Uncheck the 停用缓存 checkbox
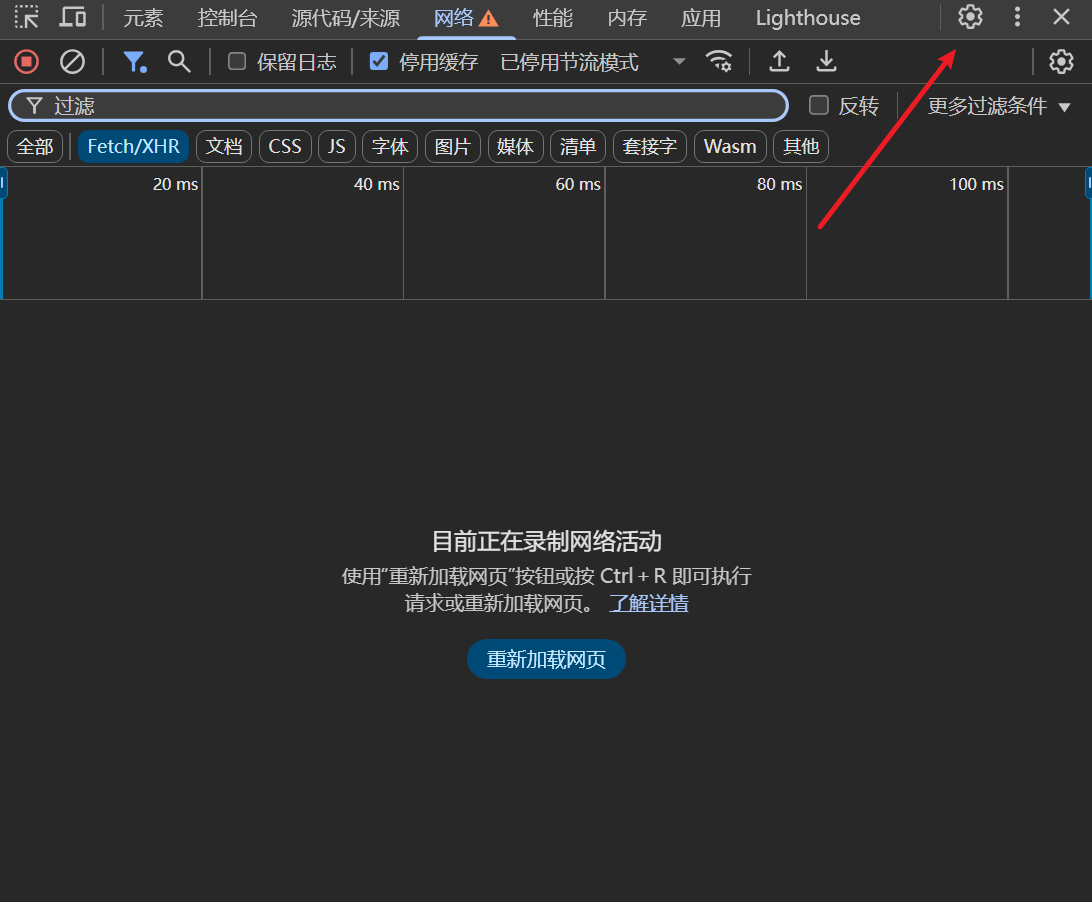1092x902 pixels. [x=379, y=62]
